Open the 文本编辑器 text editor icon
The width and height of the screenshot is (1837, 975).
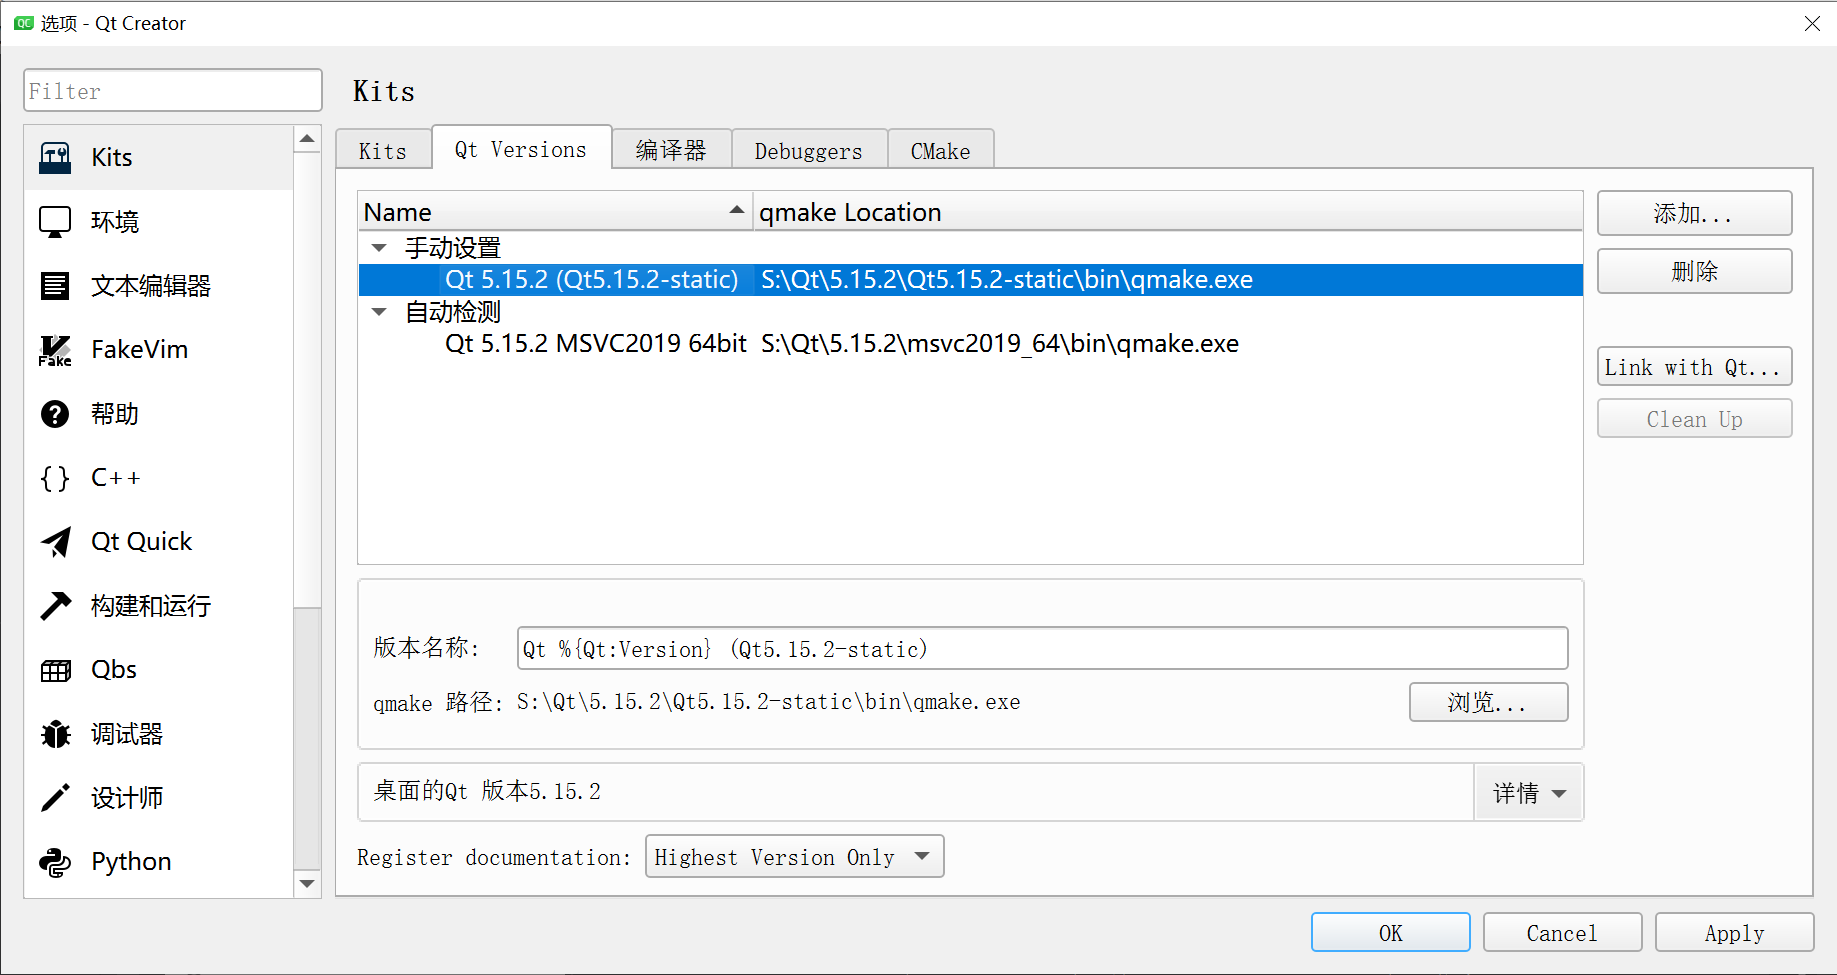(x=55, y=286)
